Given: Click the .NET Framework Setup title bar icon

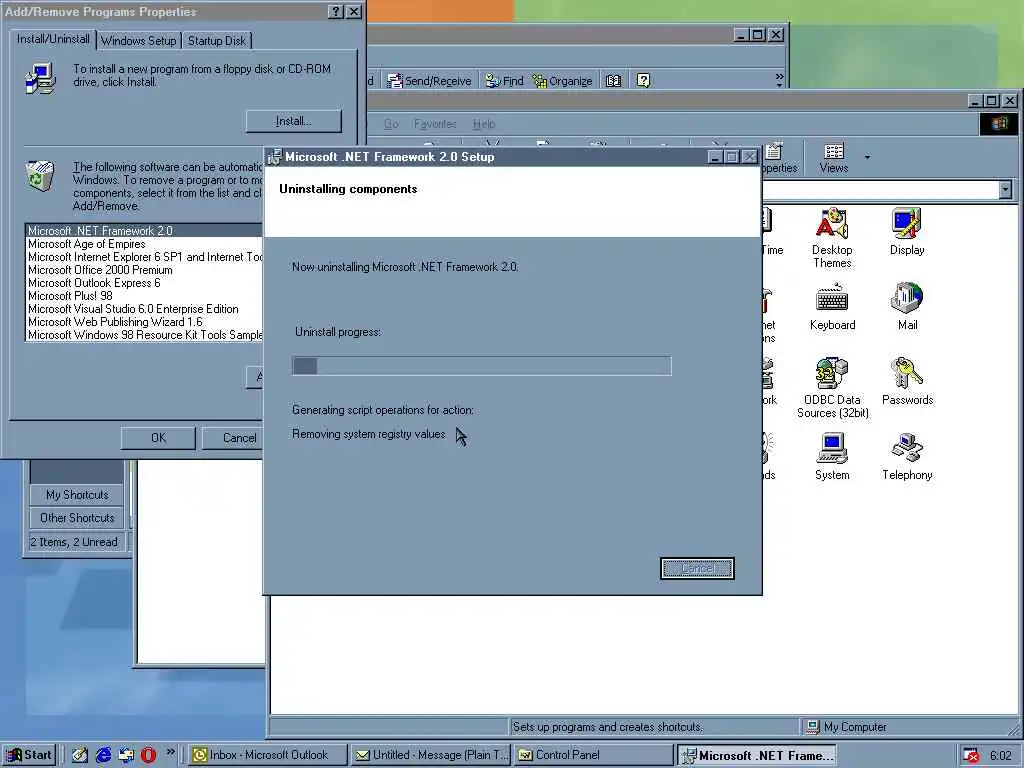Looking at the screenshot, I should [x=275, y=157].
